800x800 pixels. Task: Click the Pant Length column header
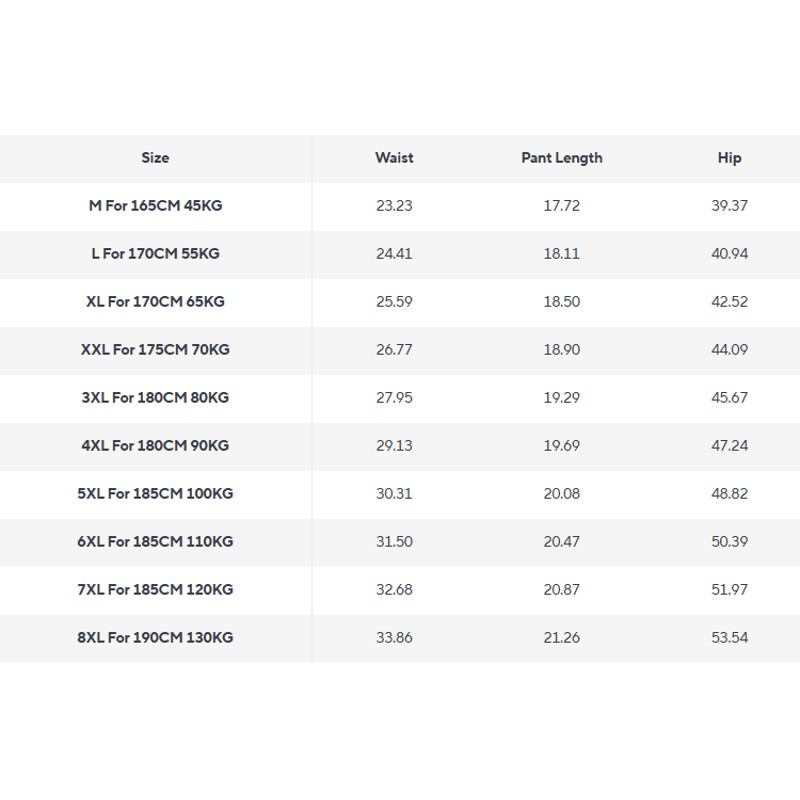coord(562,158)
